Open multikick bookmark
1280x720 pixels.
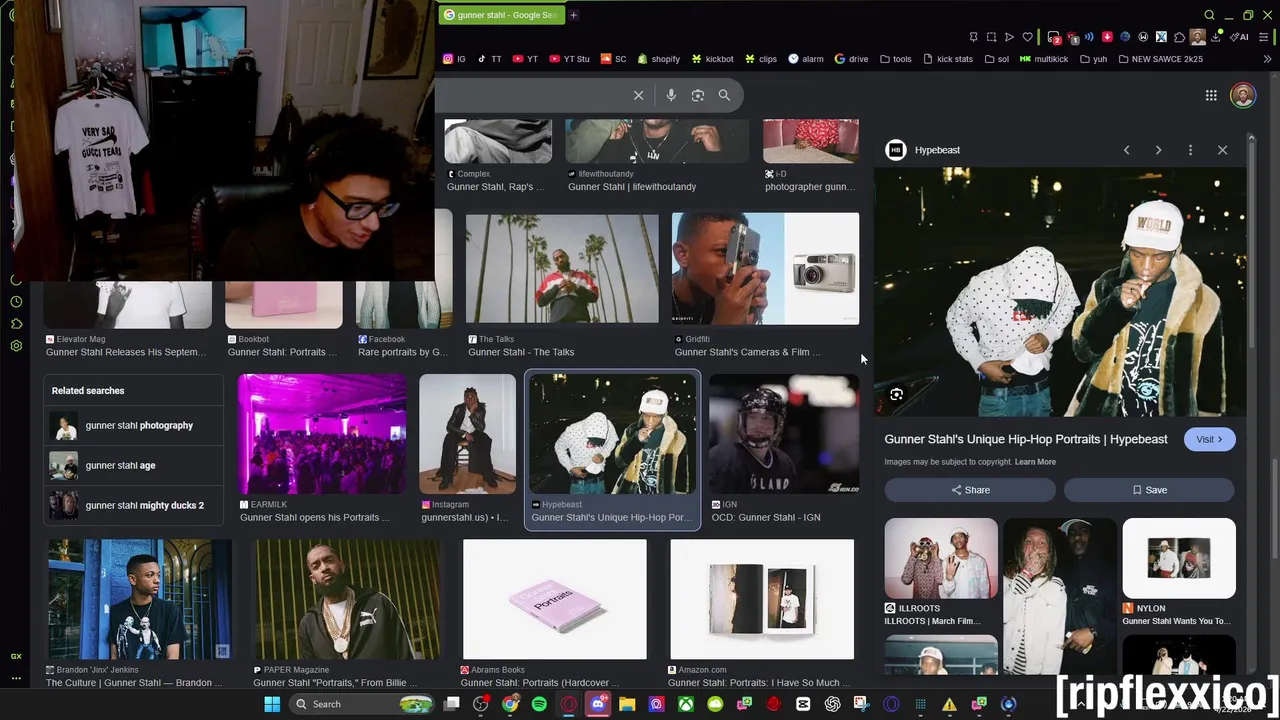click(x=1044, y=59)
